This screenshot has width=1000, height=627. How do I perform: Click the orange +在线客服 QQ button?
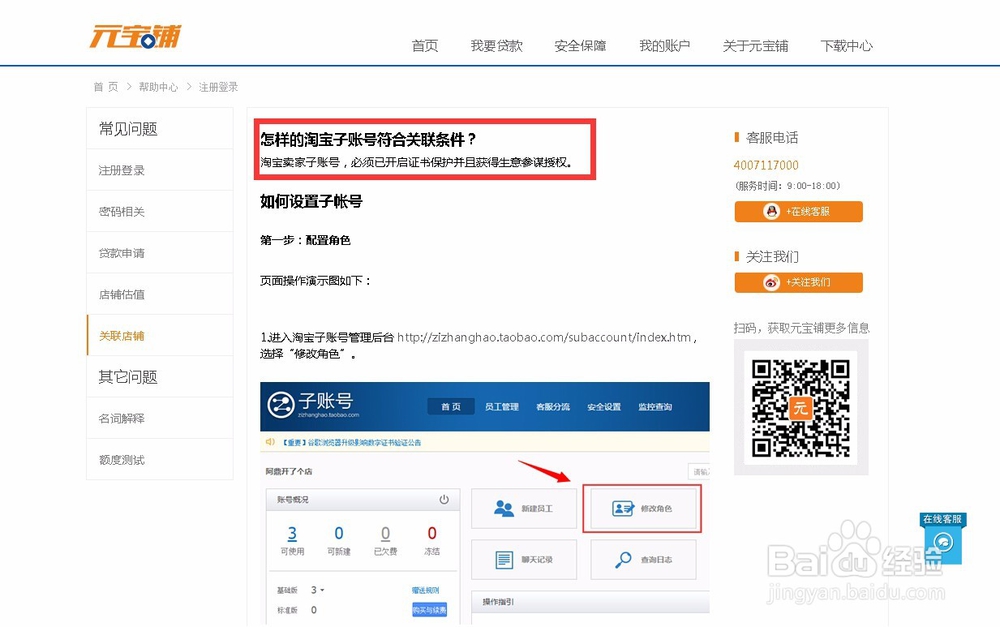pyautogui.click(x=798, y=212)
